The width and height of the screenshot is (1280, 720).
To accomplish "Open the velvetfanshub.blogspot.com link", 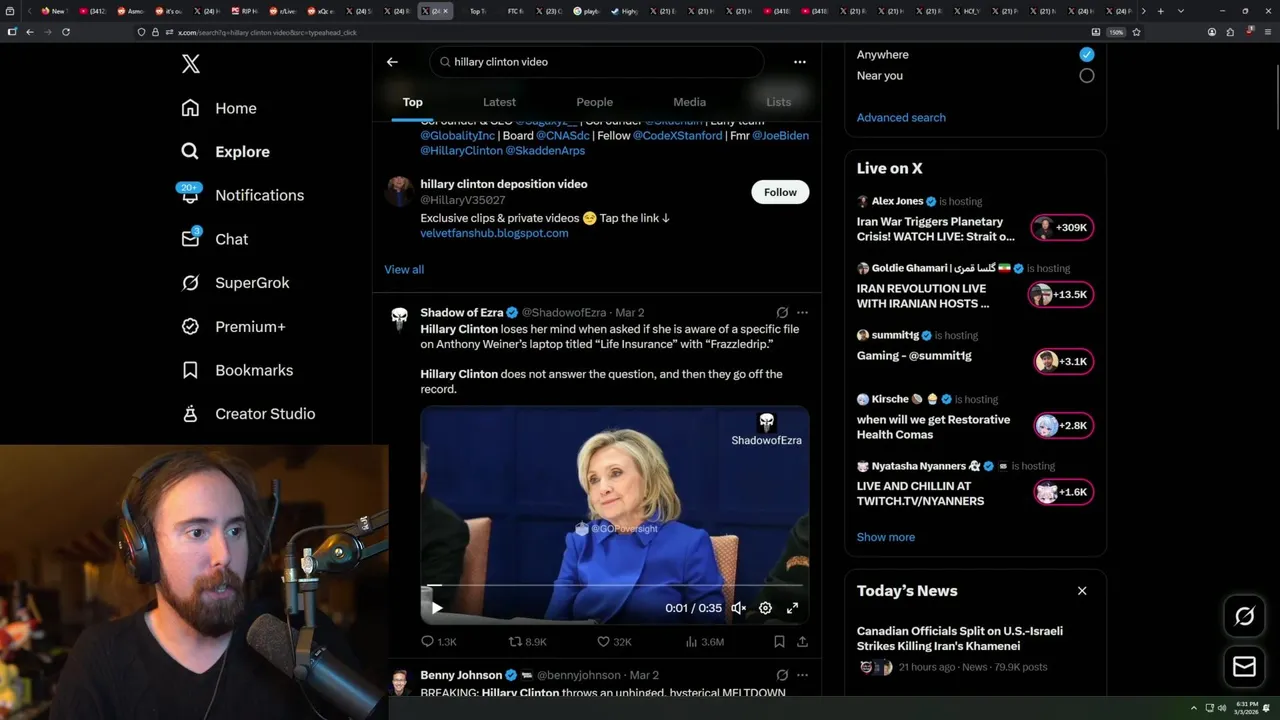I will (494, 233).
